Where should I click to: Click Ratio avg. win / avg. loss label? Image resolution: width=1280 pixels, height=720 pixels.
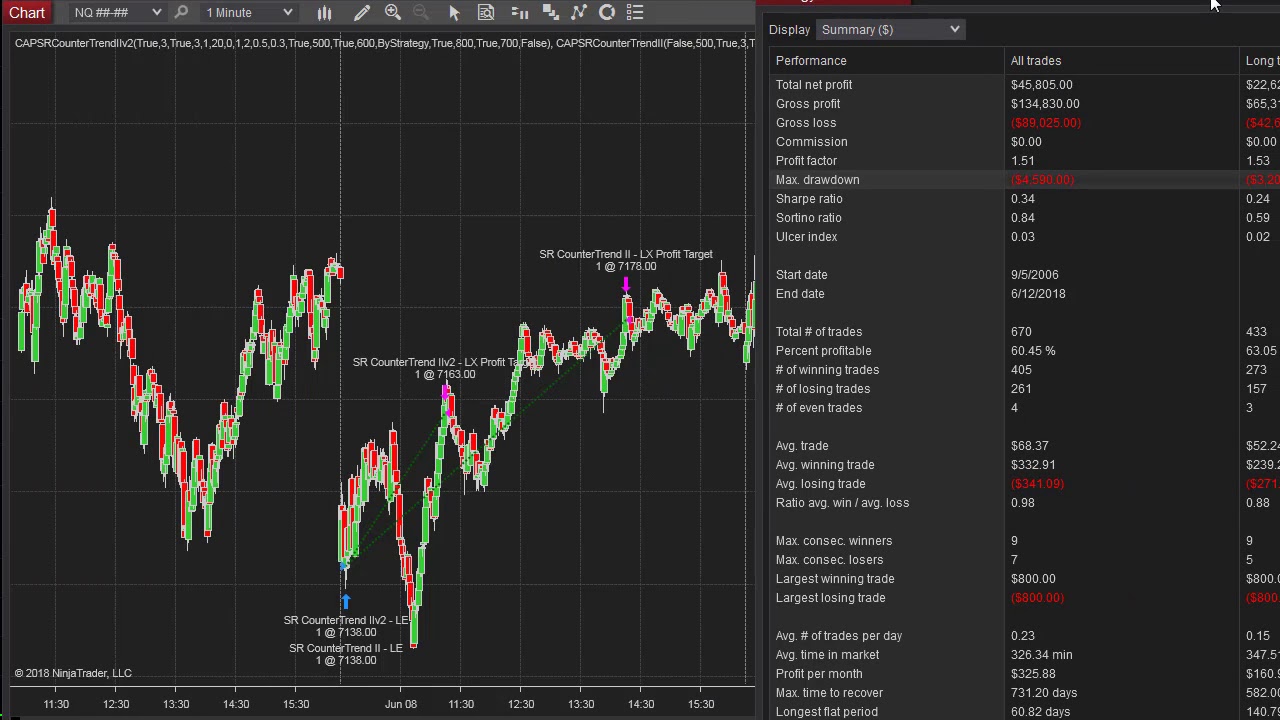click(x=842, y=503)
